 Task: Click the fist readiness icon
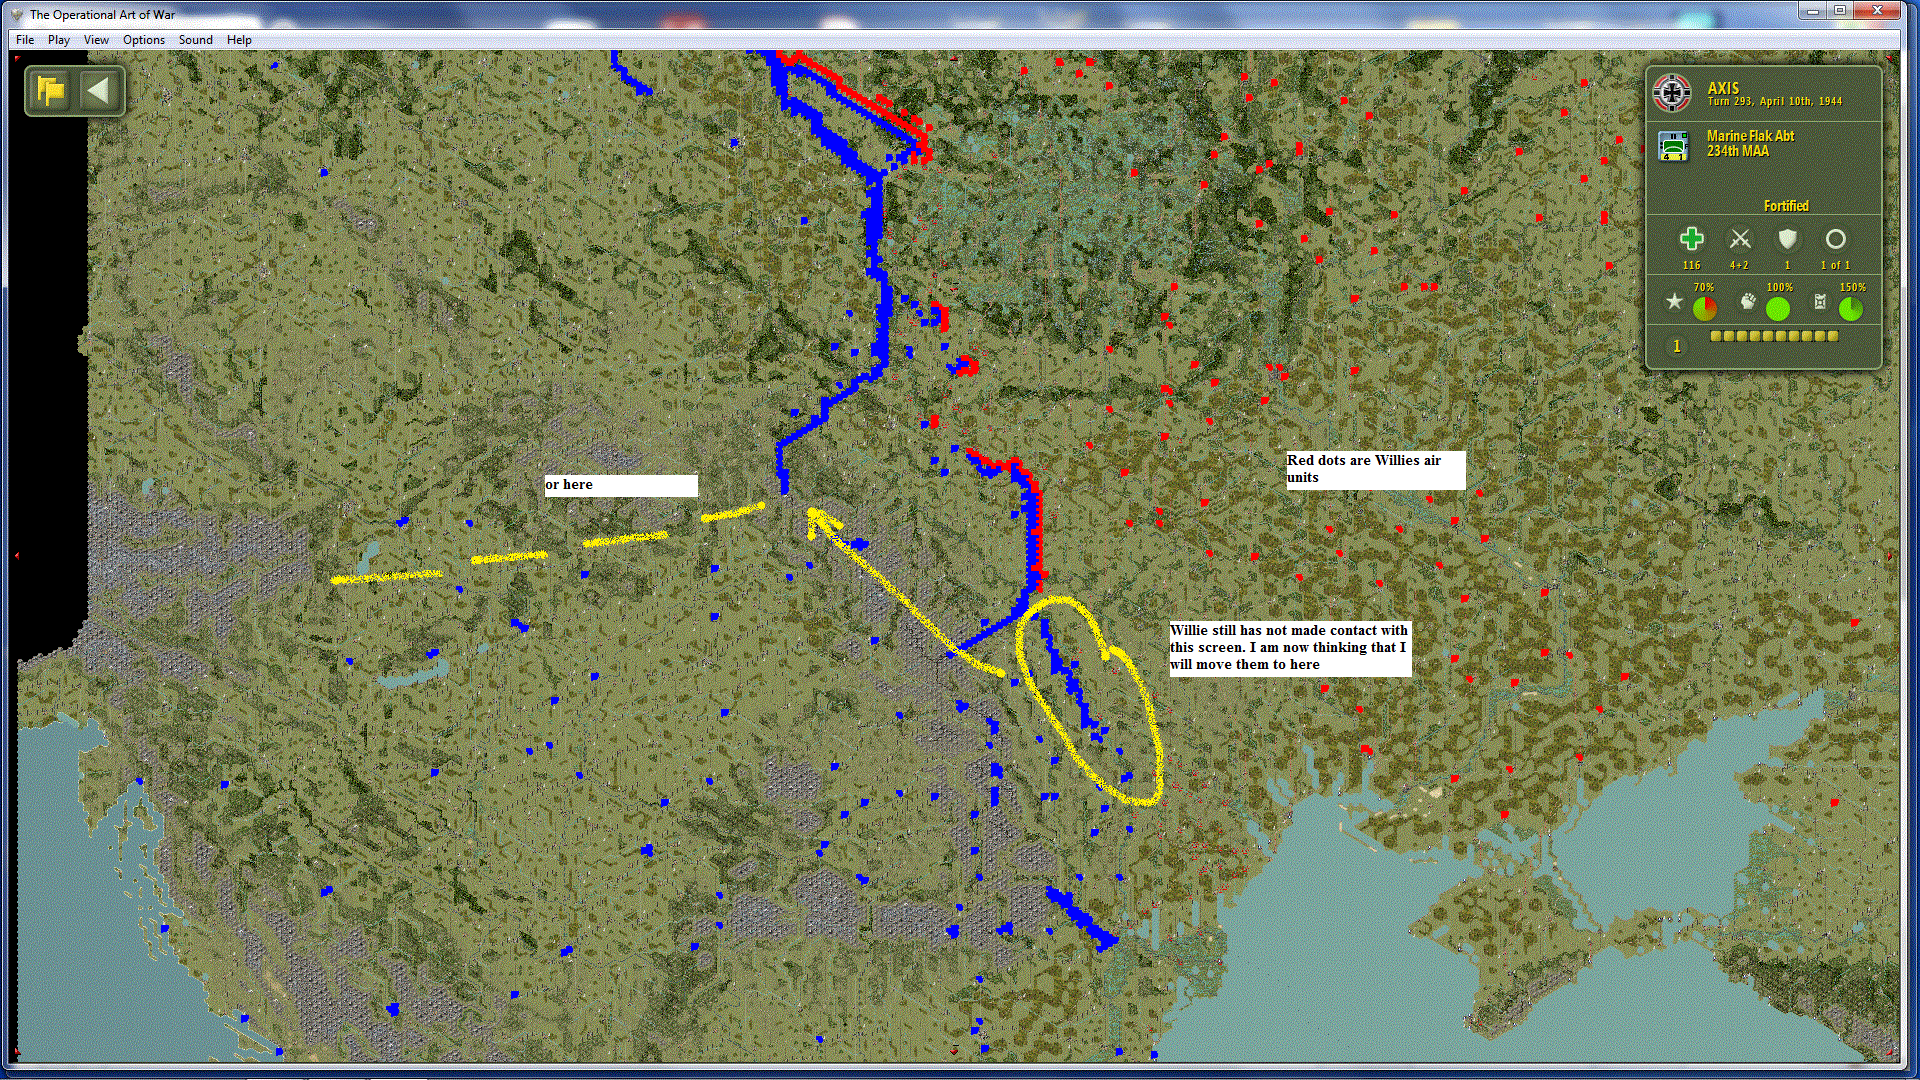[x=1747, y=302]
